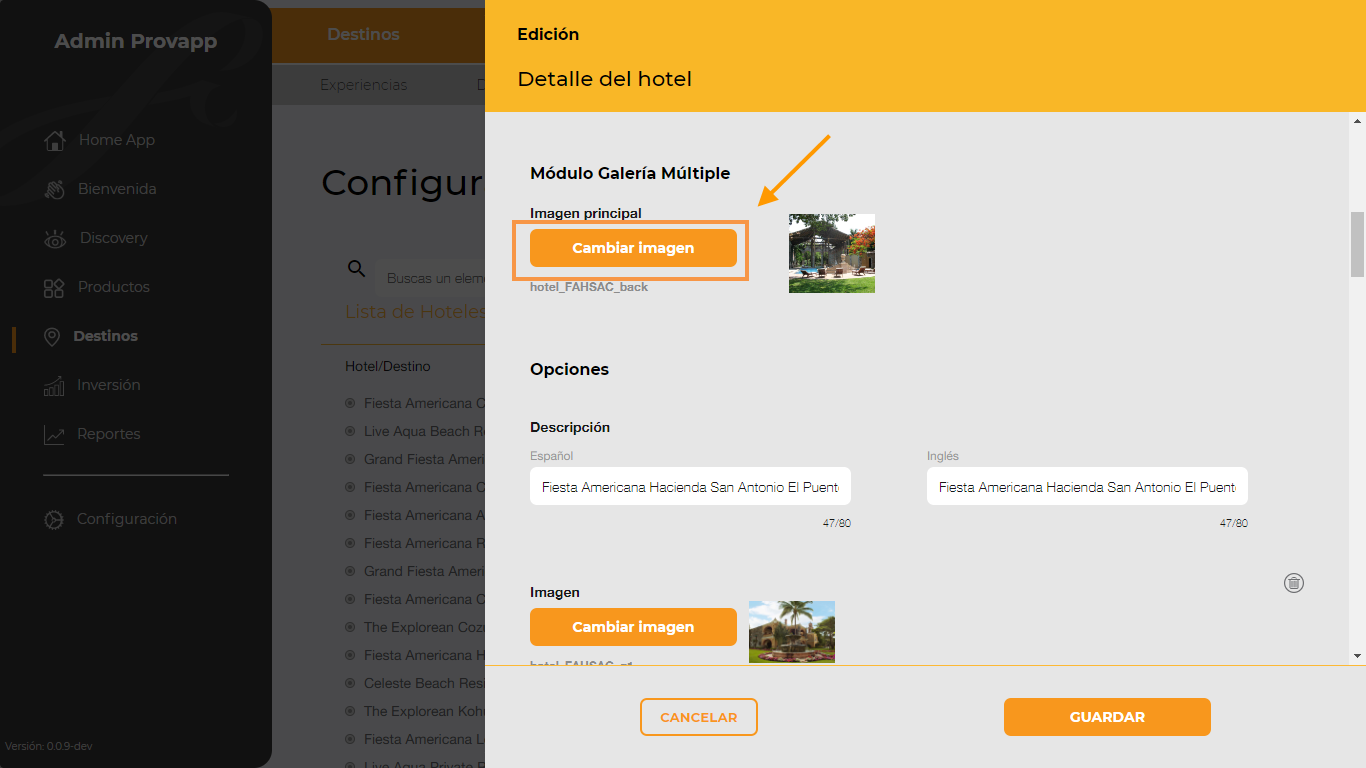
Task: Click the Productos grid icon
Action: point(54,288)
